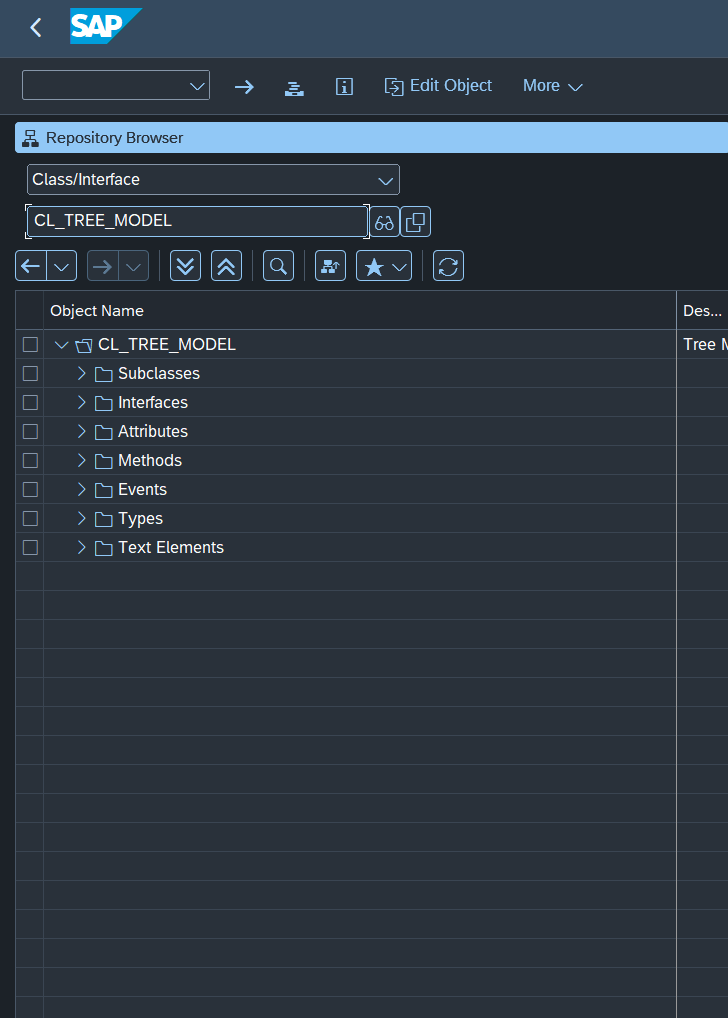Click the CL_TREE_MODEL object name input field
This screenshot has height=1018, width=728.
(197, 221)
